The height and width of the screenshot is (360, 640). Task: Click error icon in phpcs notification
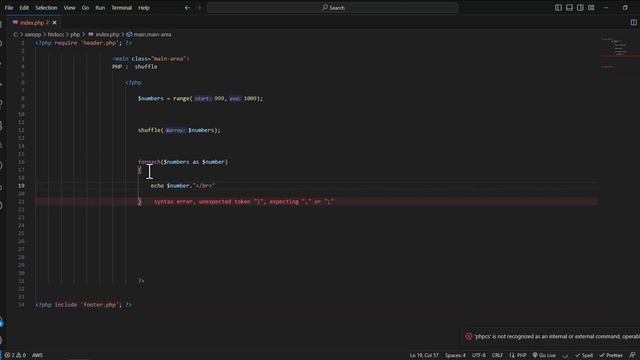pos(469,336)
